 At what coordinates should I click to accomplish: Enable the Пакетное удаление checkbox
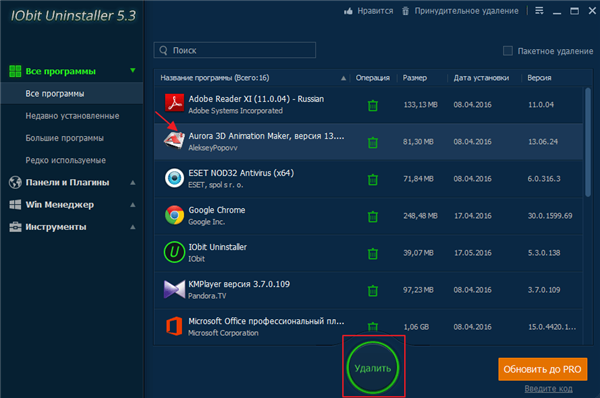pyautogui.click(x=508, y=51)
